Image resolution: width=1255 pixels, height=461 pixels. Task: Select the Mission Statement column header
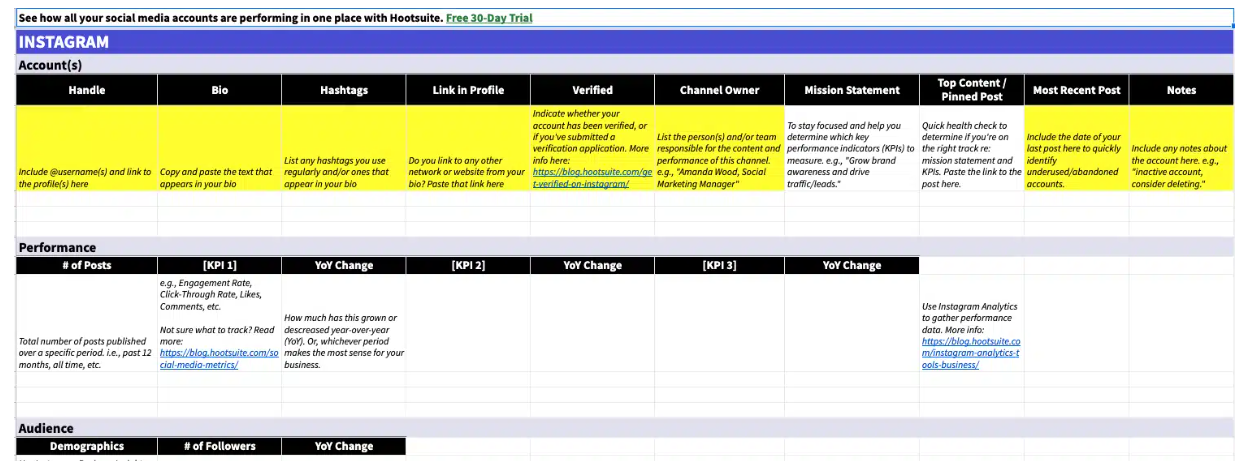(852, 90)
